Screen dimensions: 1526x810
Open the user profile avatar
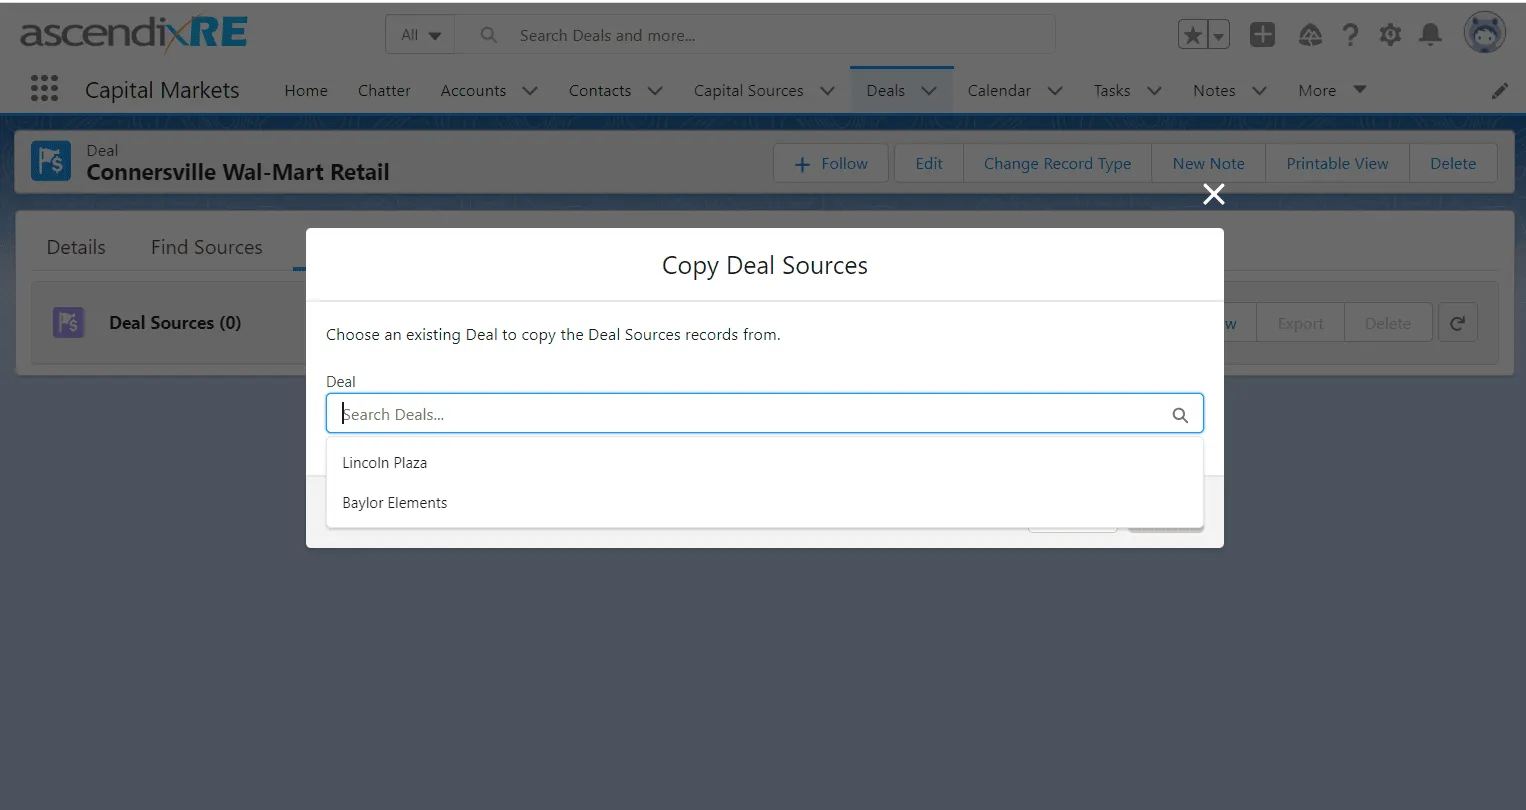[x=1485, y=33]
